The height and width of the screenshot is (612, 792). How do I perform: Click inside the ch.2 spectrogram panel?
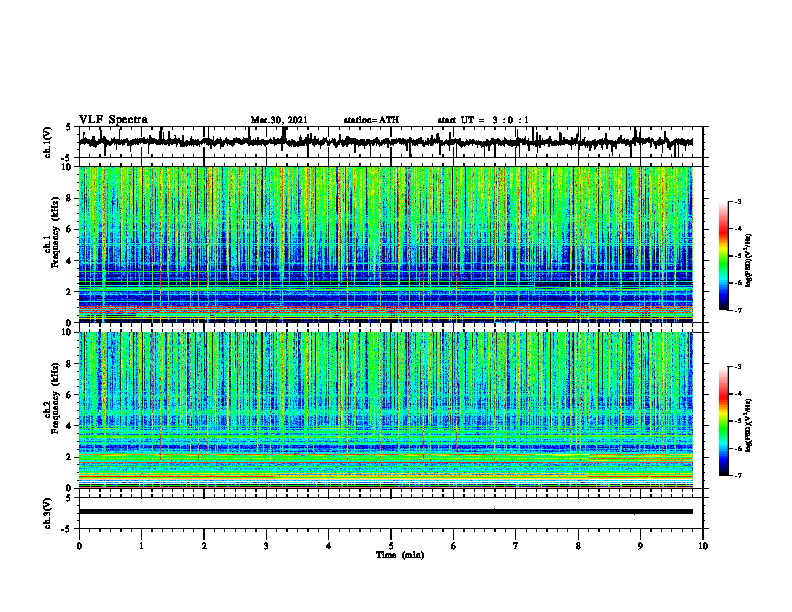386,410
